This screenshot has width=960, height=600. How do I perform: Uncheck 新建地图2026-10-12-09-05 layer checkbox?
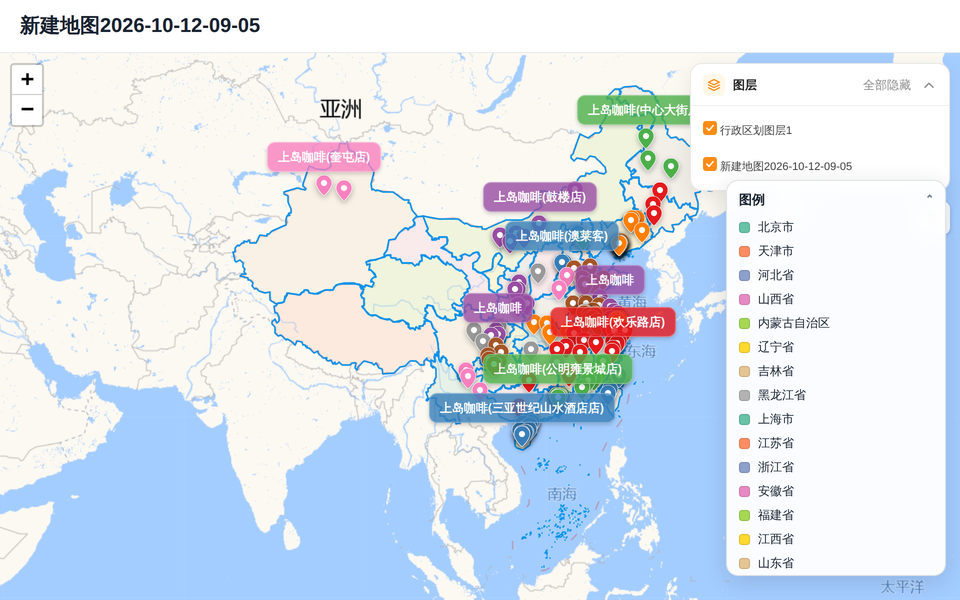pos(710,165)
